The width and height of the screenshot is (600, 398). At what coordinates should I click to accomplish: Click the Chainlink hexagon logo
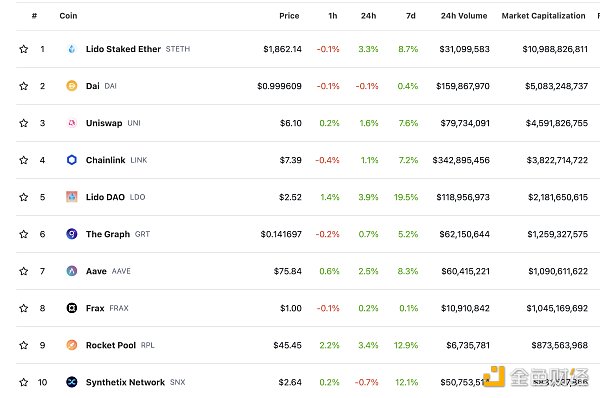pyautogui.click(x=72, y=160)
